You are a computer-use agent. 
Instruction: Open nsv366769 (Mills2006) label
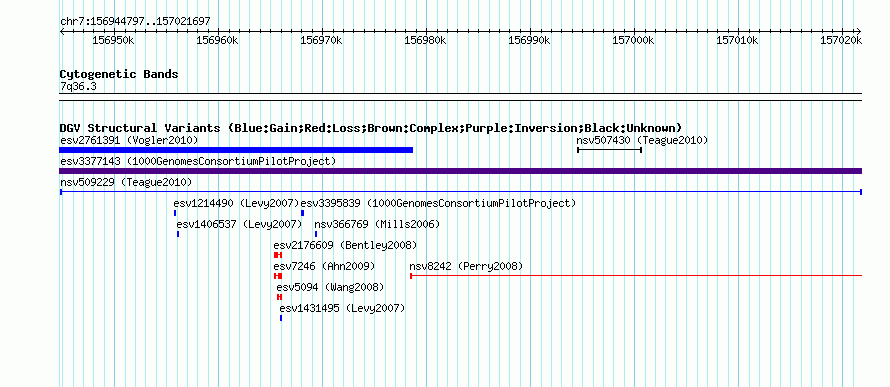[377, 224]
